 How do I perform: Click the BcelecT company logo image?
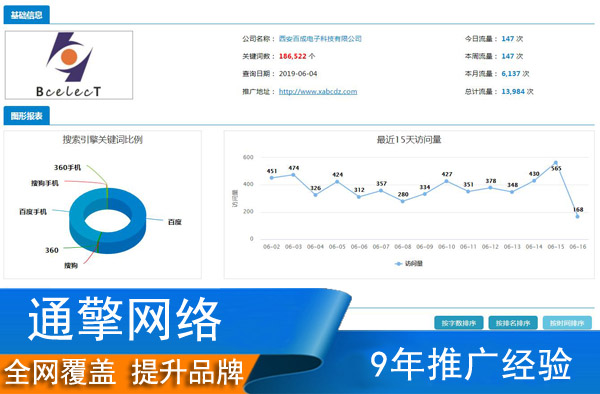coord(69,65)
